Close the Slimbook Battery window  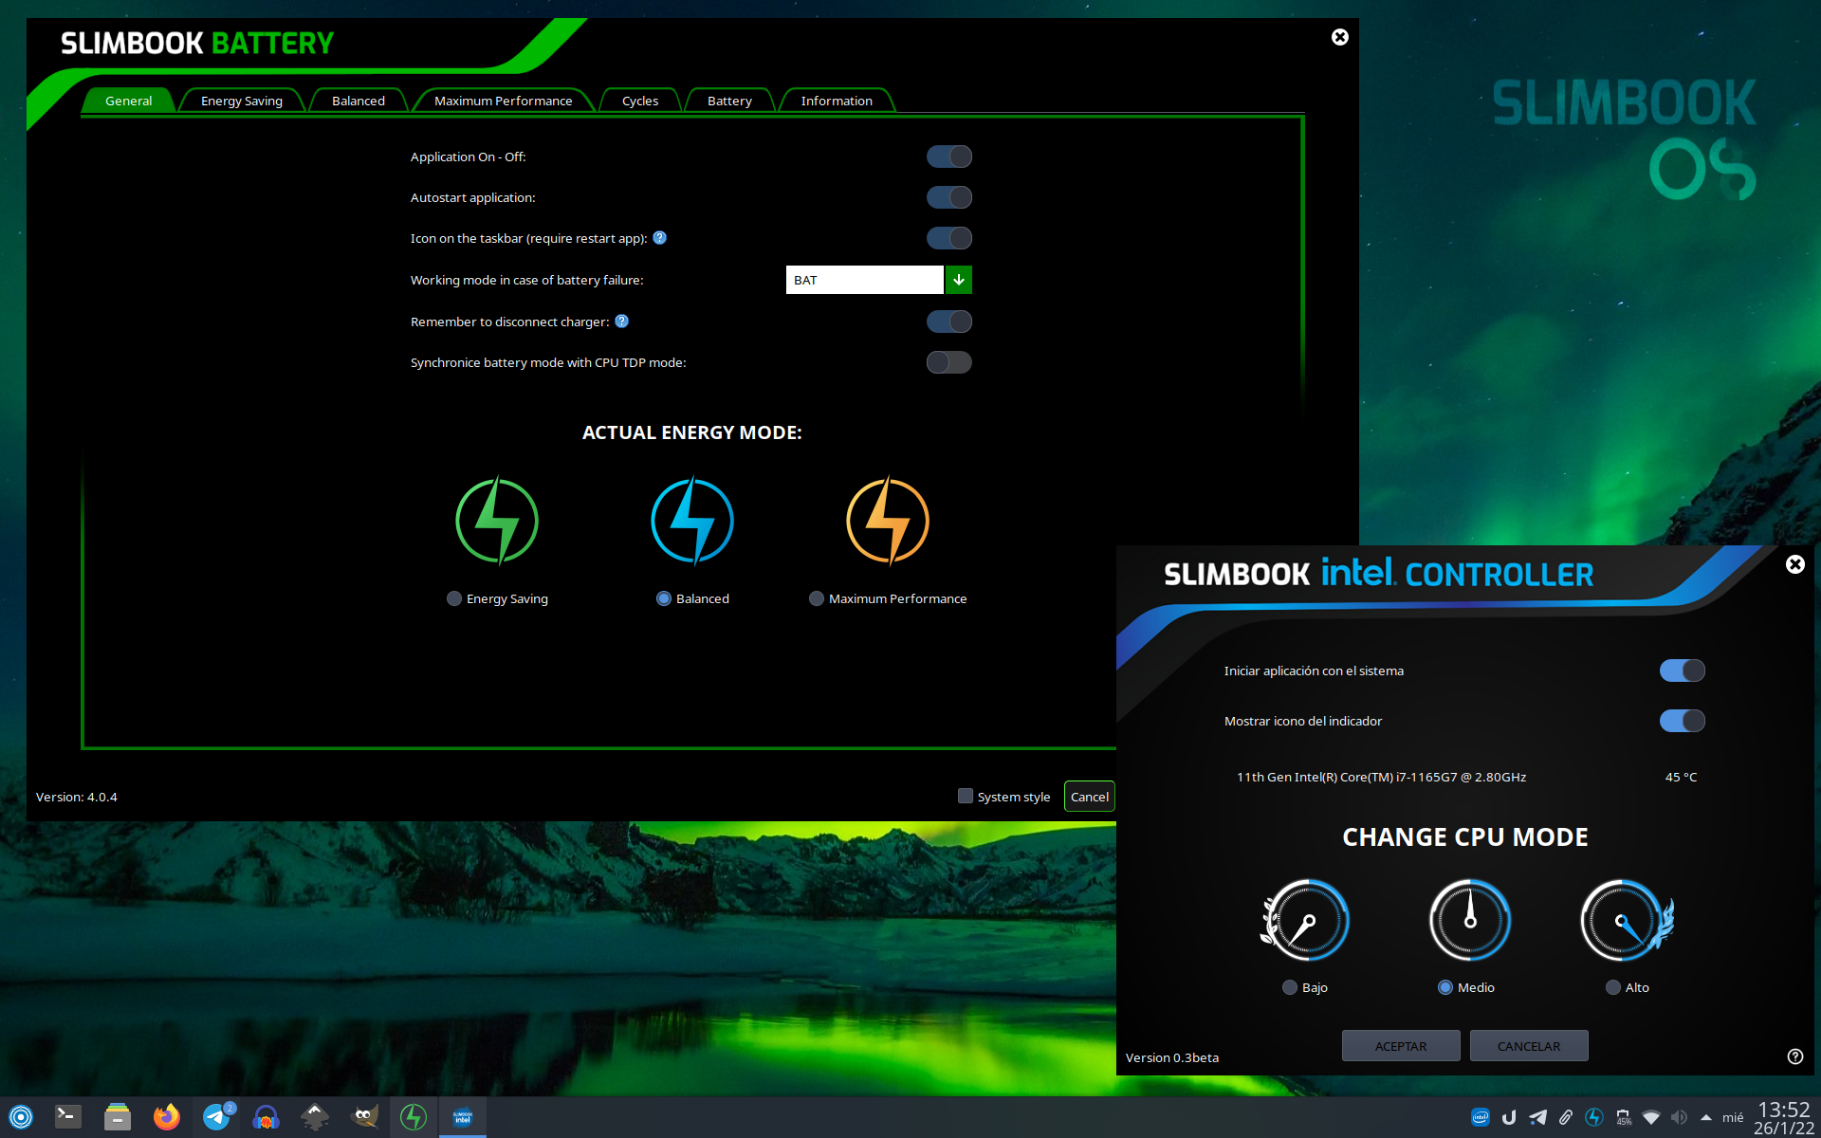click(1340, 37)
